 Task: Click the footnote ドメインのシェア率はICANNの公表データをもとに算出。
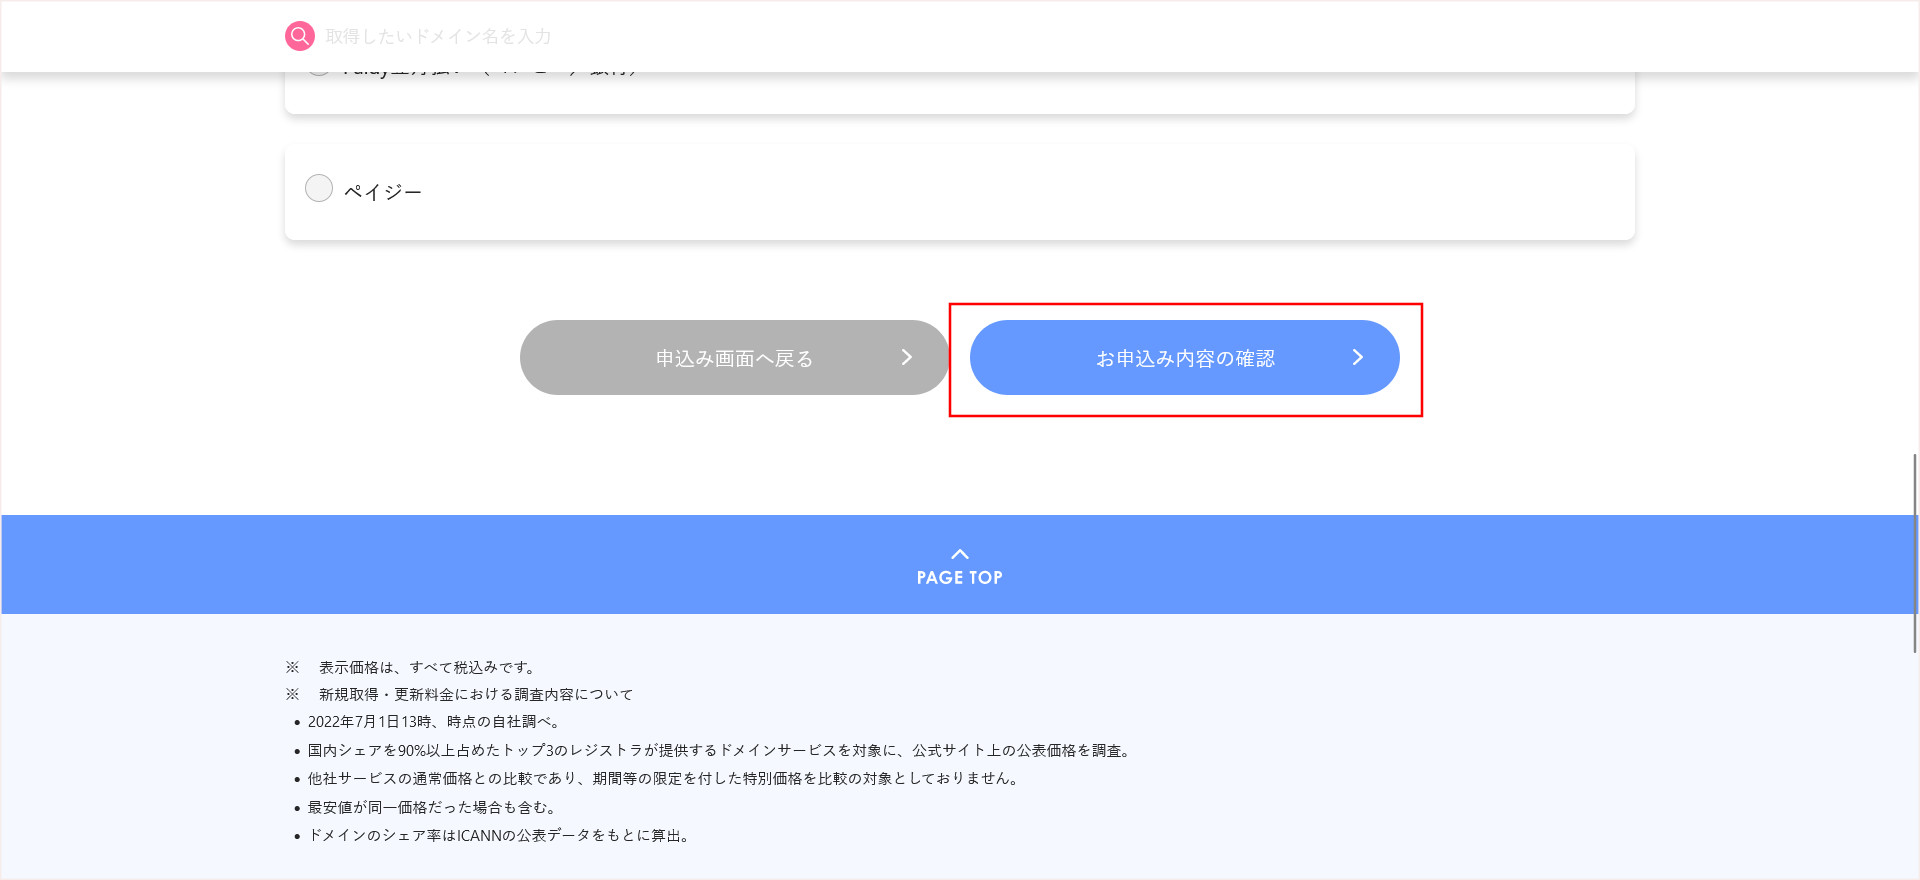501,835
